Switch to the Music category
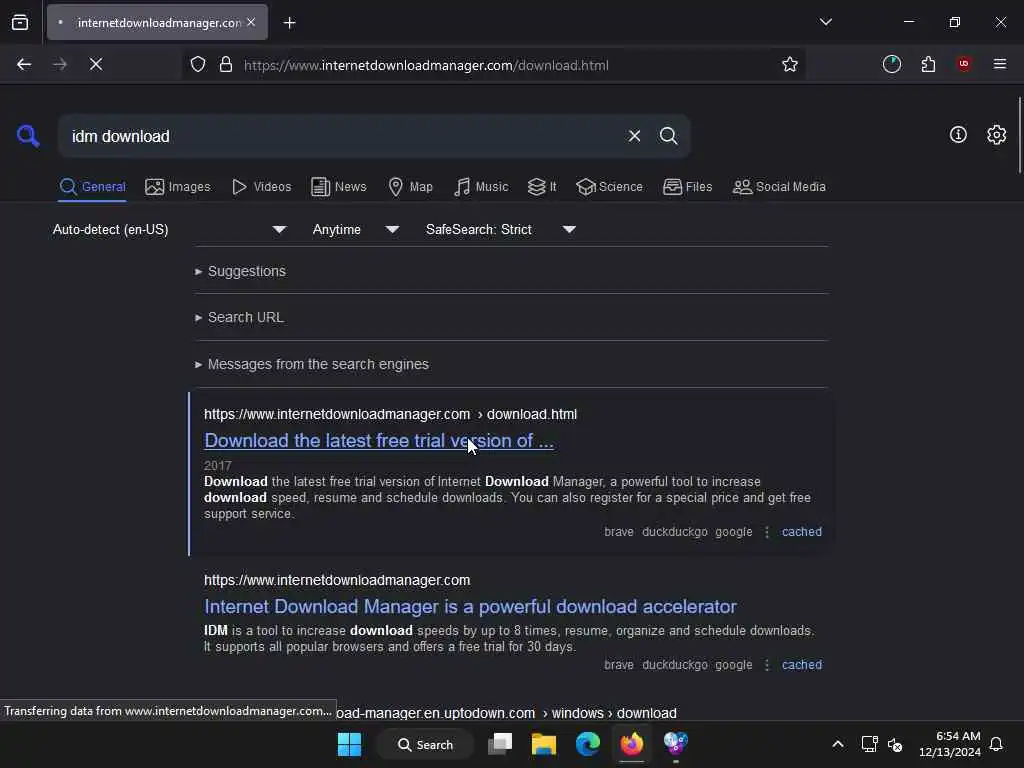The width and height of the screenshot is (1024, 768). coord(481,187)
